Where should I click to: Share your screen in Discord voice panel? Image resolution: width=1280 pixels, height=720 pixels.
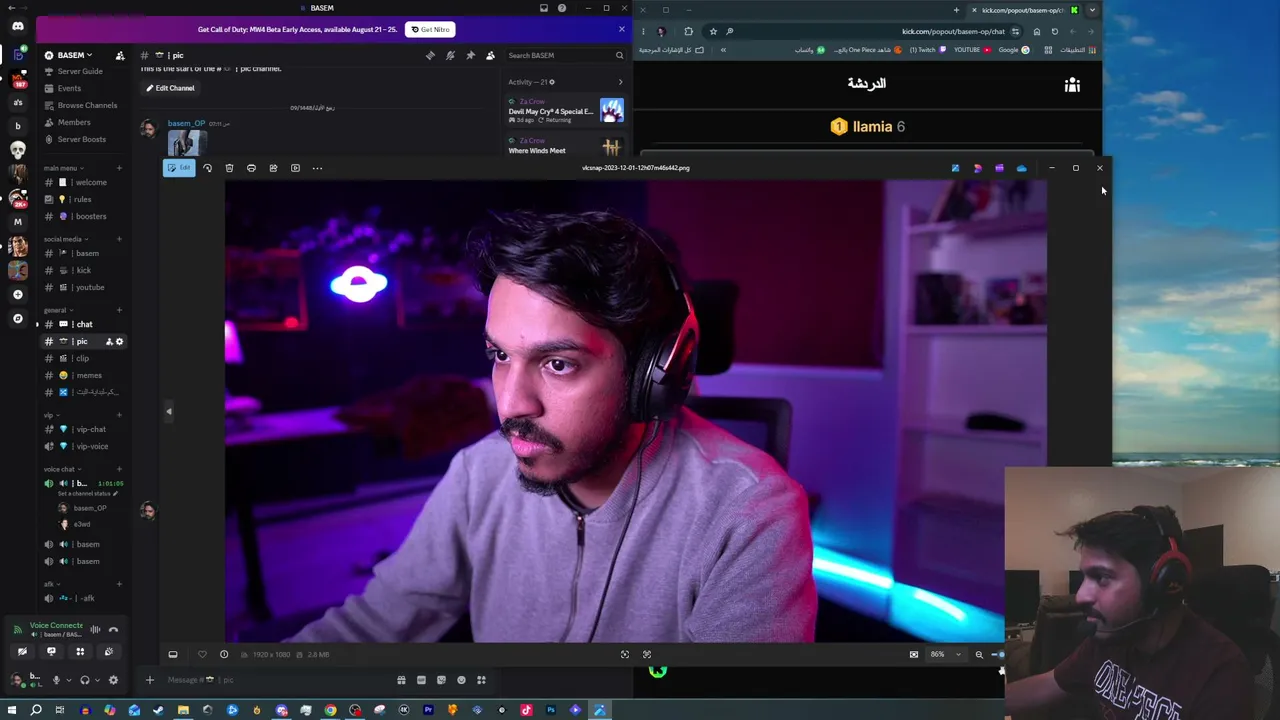[x=51, y=652]
